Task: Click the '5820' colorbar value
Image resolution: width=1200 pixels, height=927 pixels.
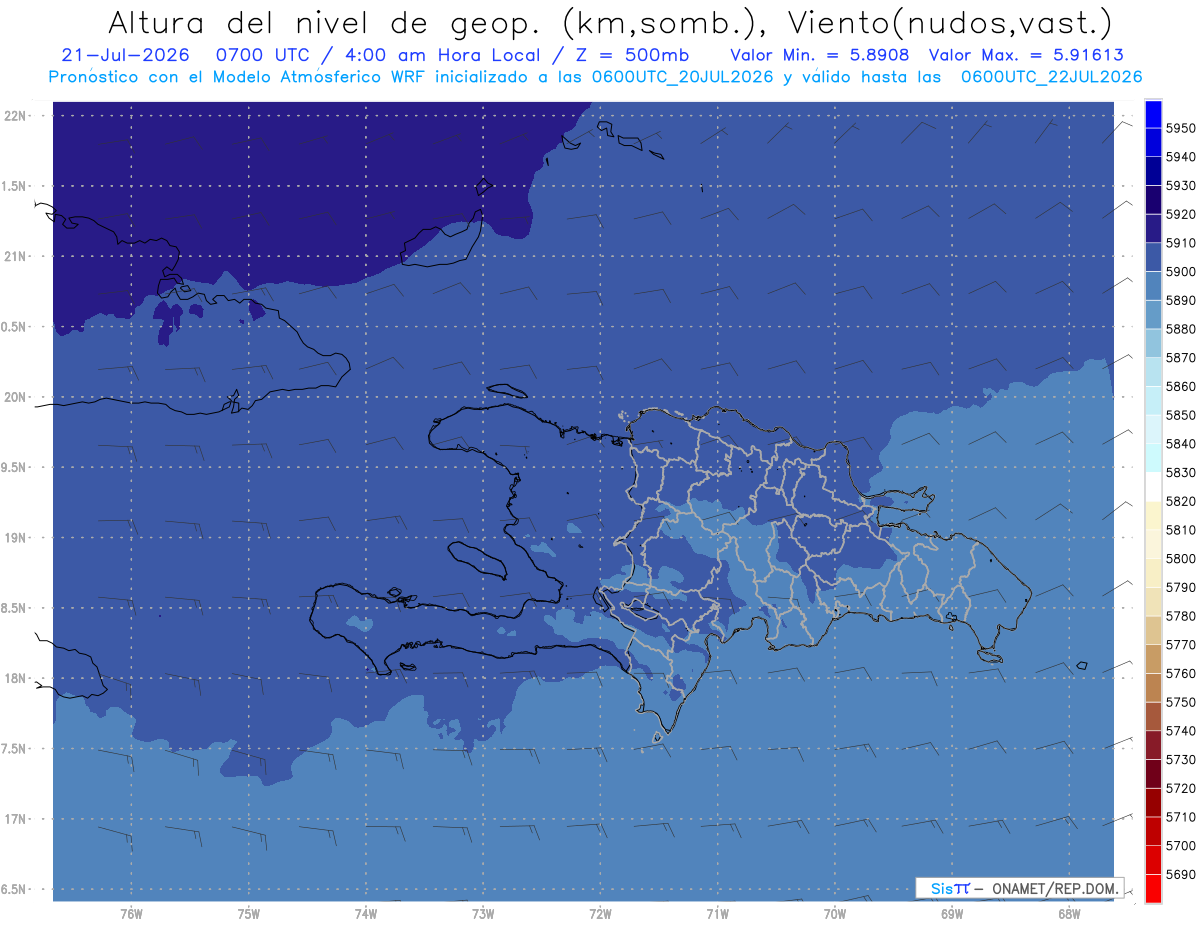Action: point(1180,501)
